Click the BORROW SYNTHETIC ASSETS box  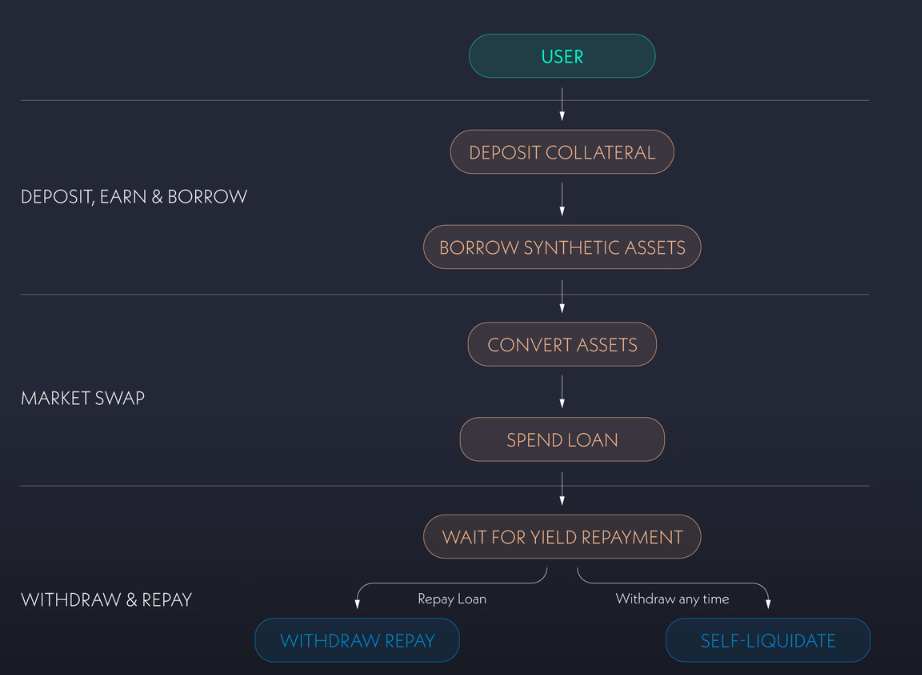562,248
